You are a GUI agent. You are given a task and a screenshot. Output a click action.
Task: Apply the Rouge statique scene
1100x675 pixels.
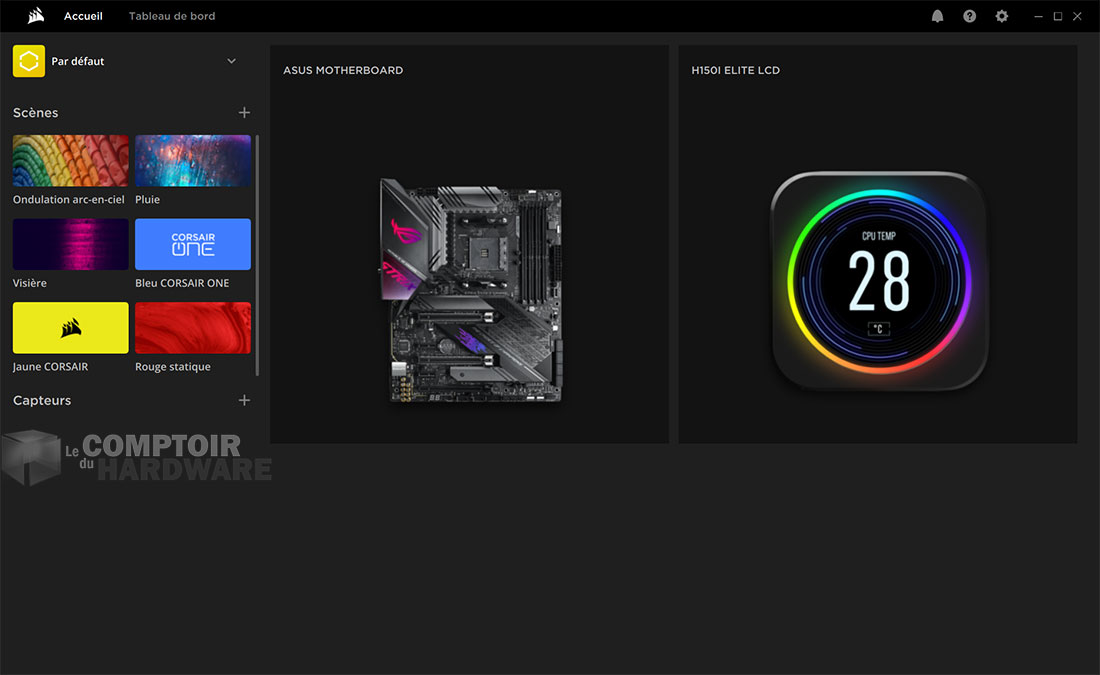point(193,328)
